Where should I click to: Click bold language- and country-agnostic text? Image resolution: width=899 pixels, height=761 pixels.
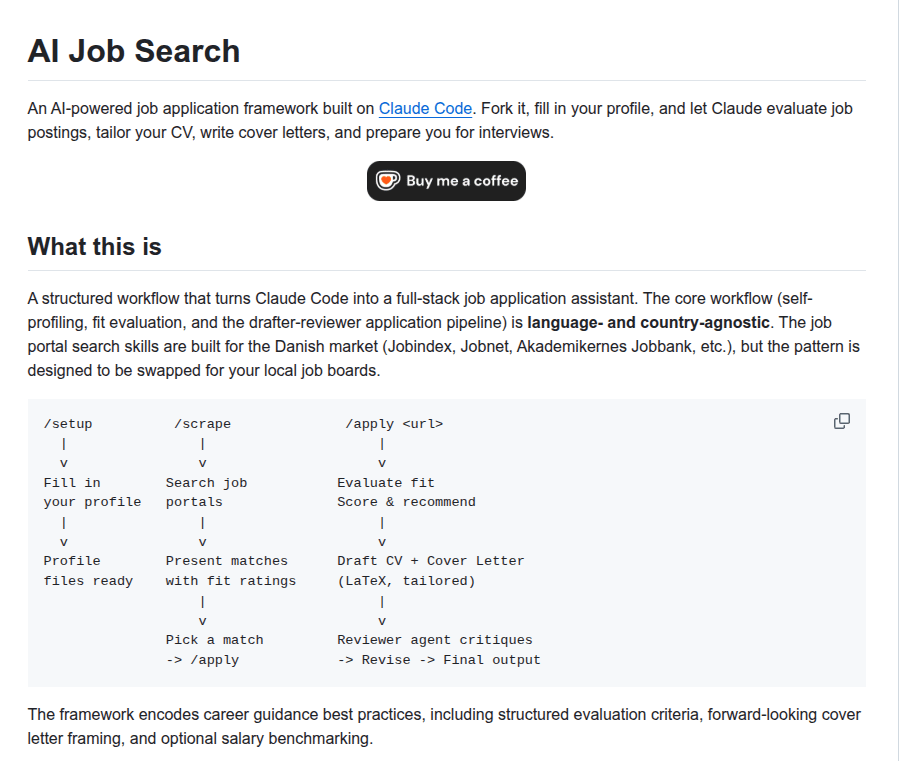pos(648,322)
